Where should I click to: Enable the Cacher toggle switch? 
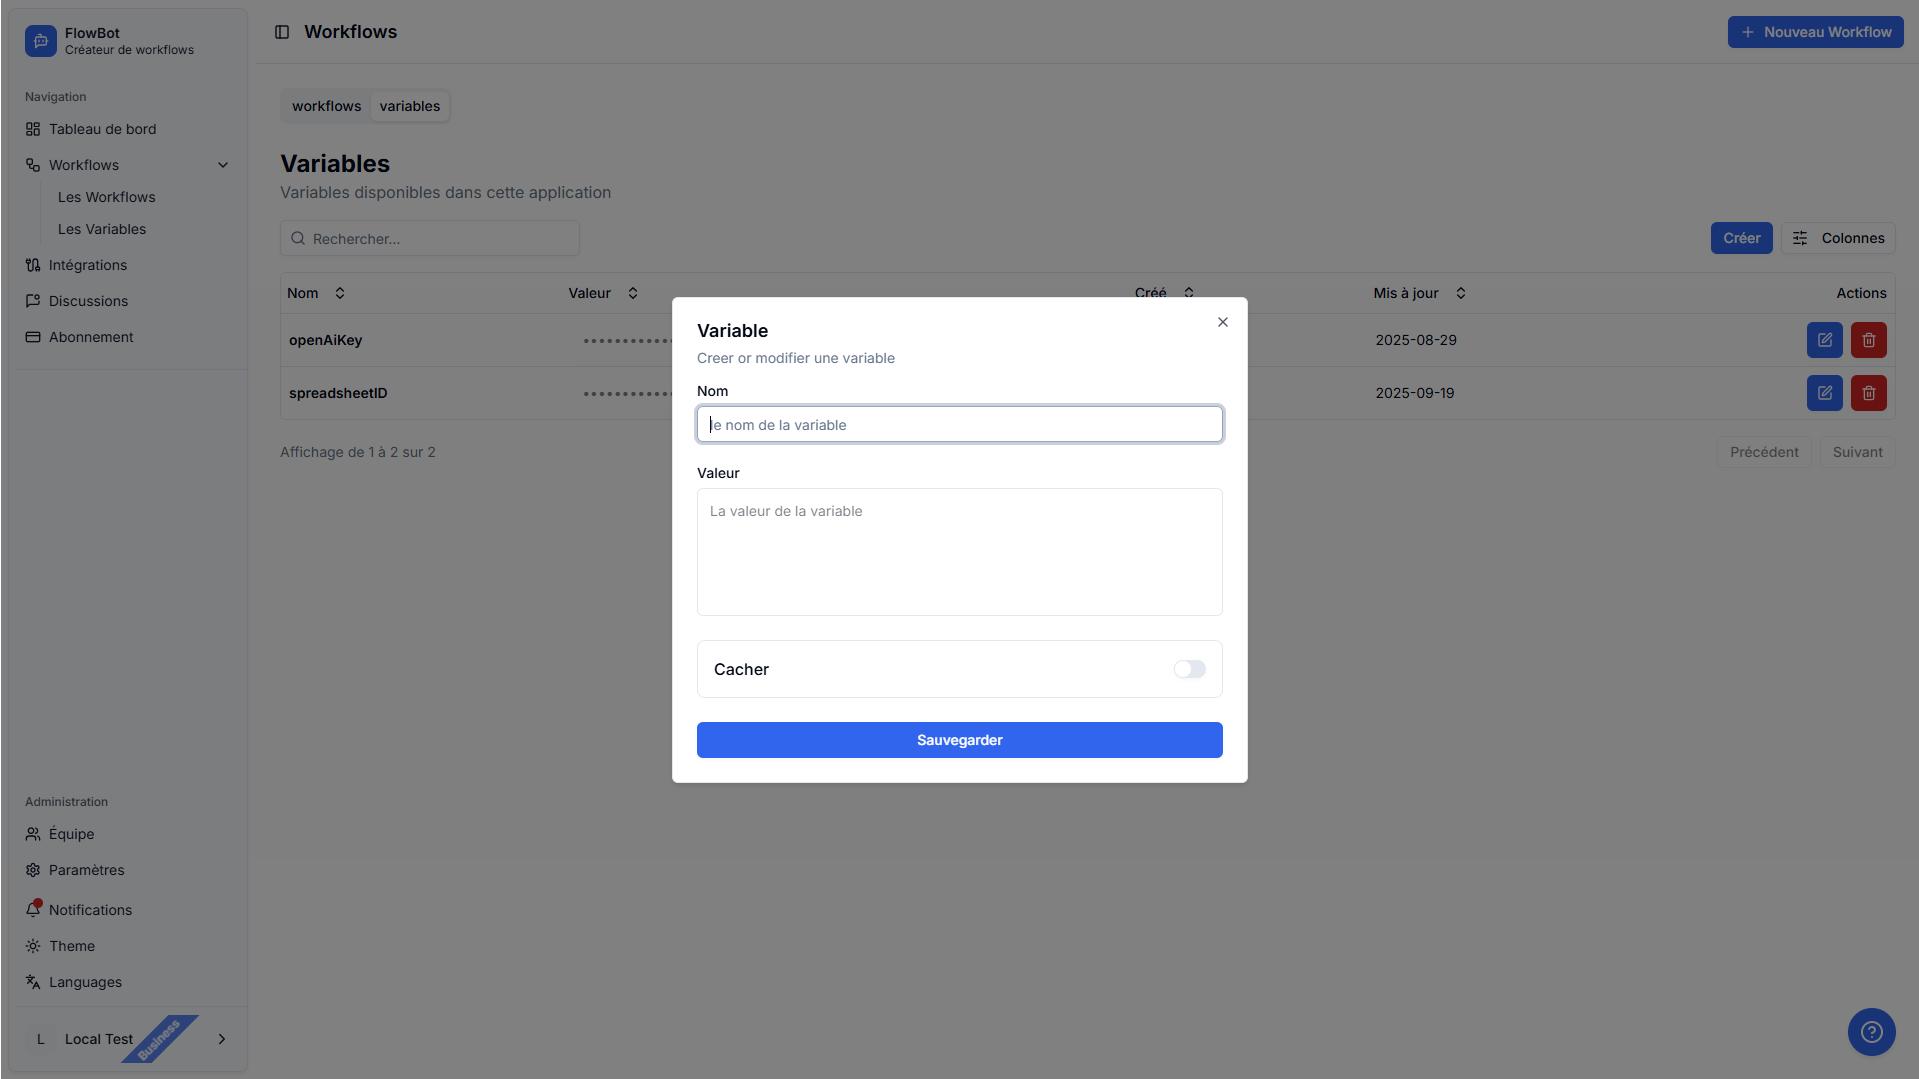coord(1189,669)
